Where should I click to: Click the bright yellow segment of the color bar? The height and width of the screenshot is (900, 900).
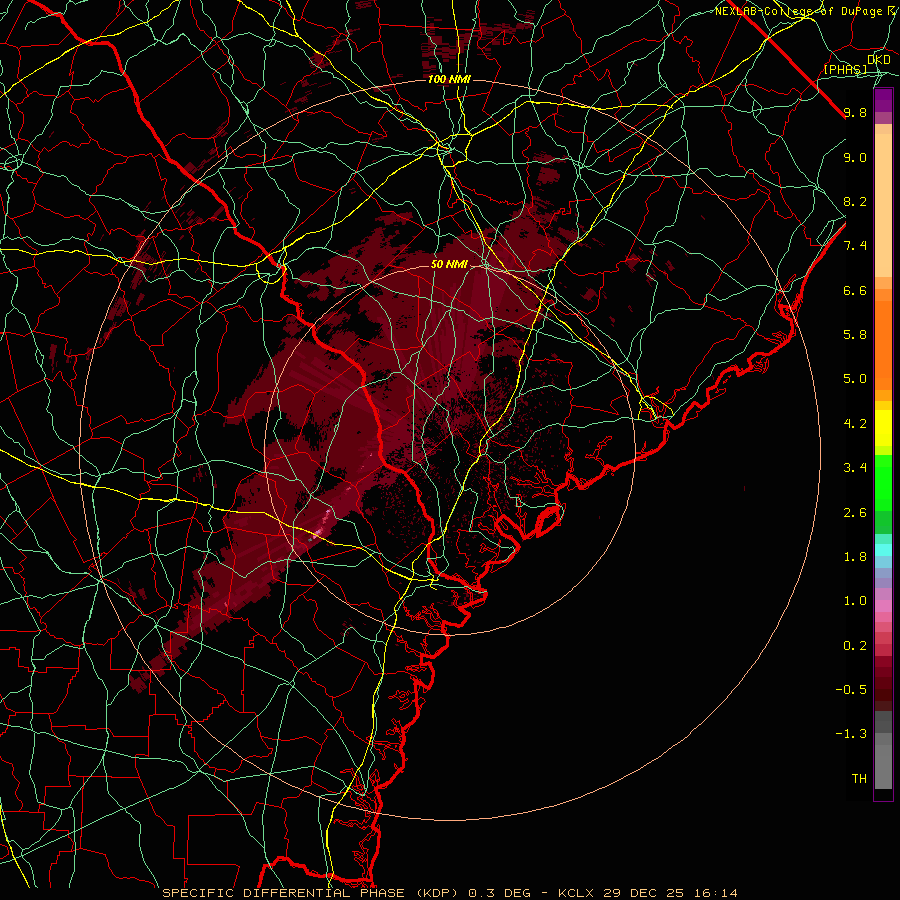[883, 428]
